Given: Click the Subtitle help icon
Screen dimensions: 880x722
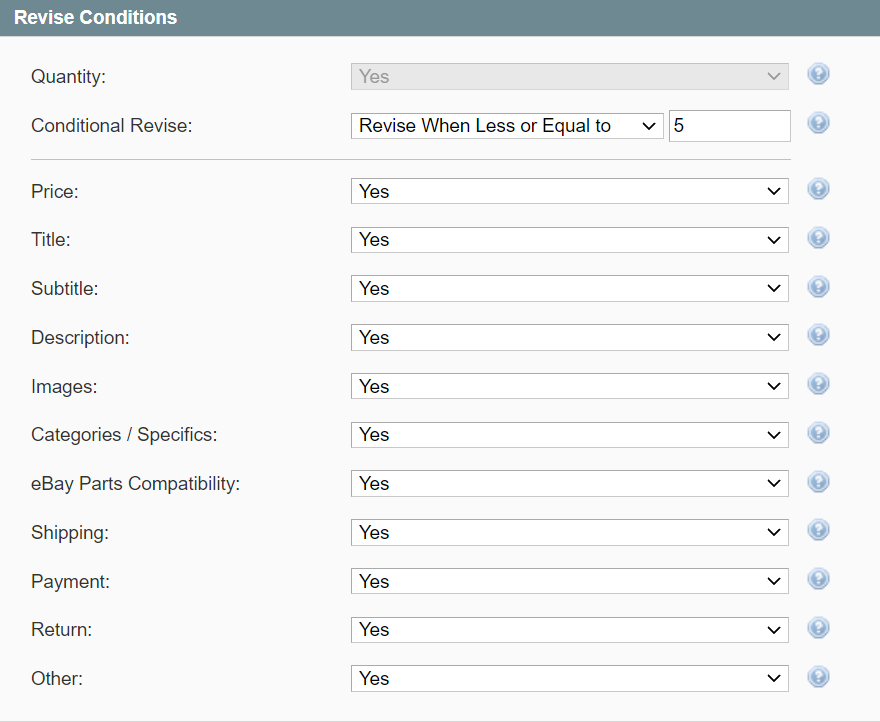Looking at the screenshot, I should (818, 286).
